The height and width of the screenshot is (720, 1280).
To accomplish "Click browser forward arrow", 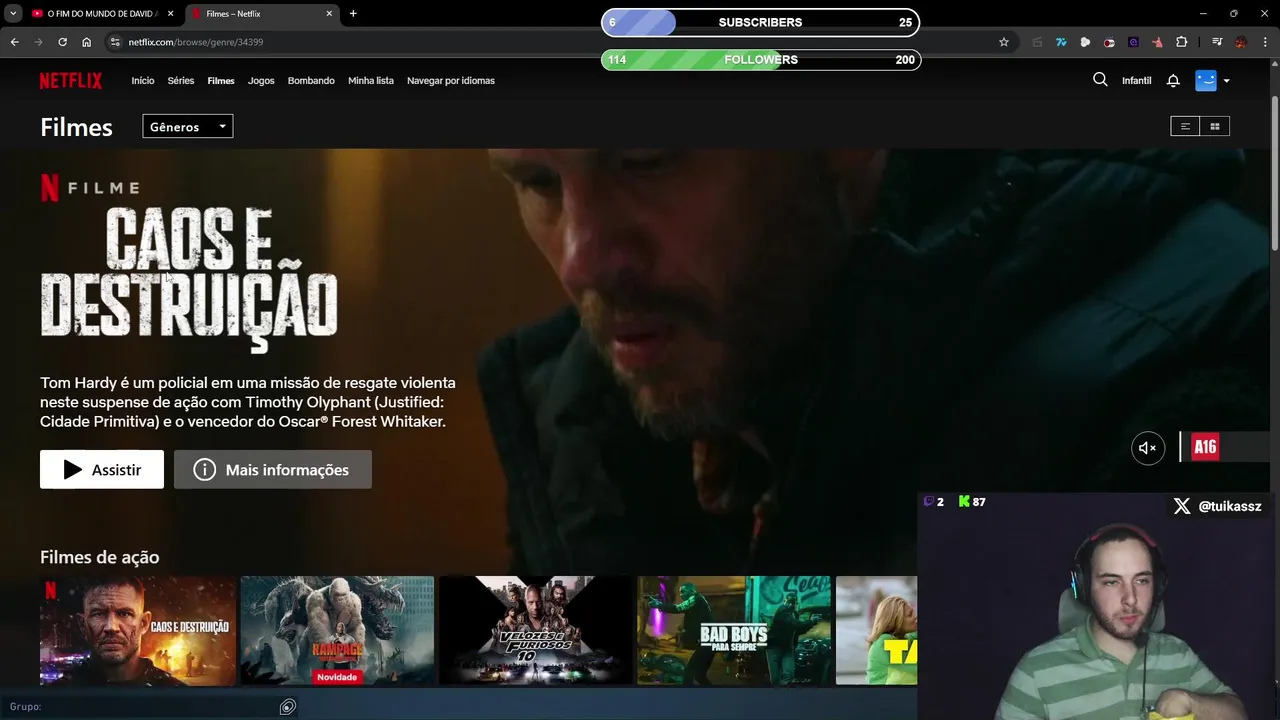I will [x=38, y=42].
